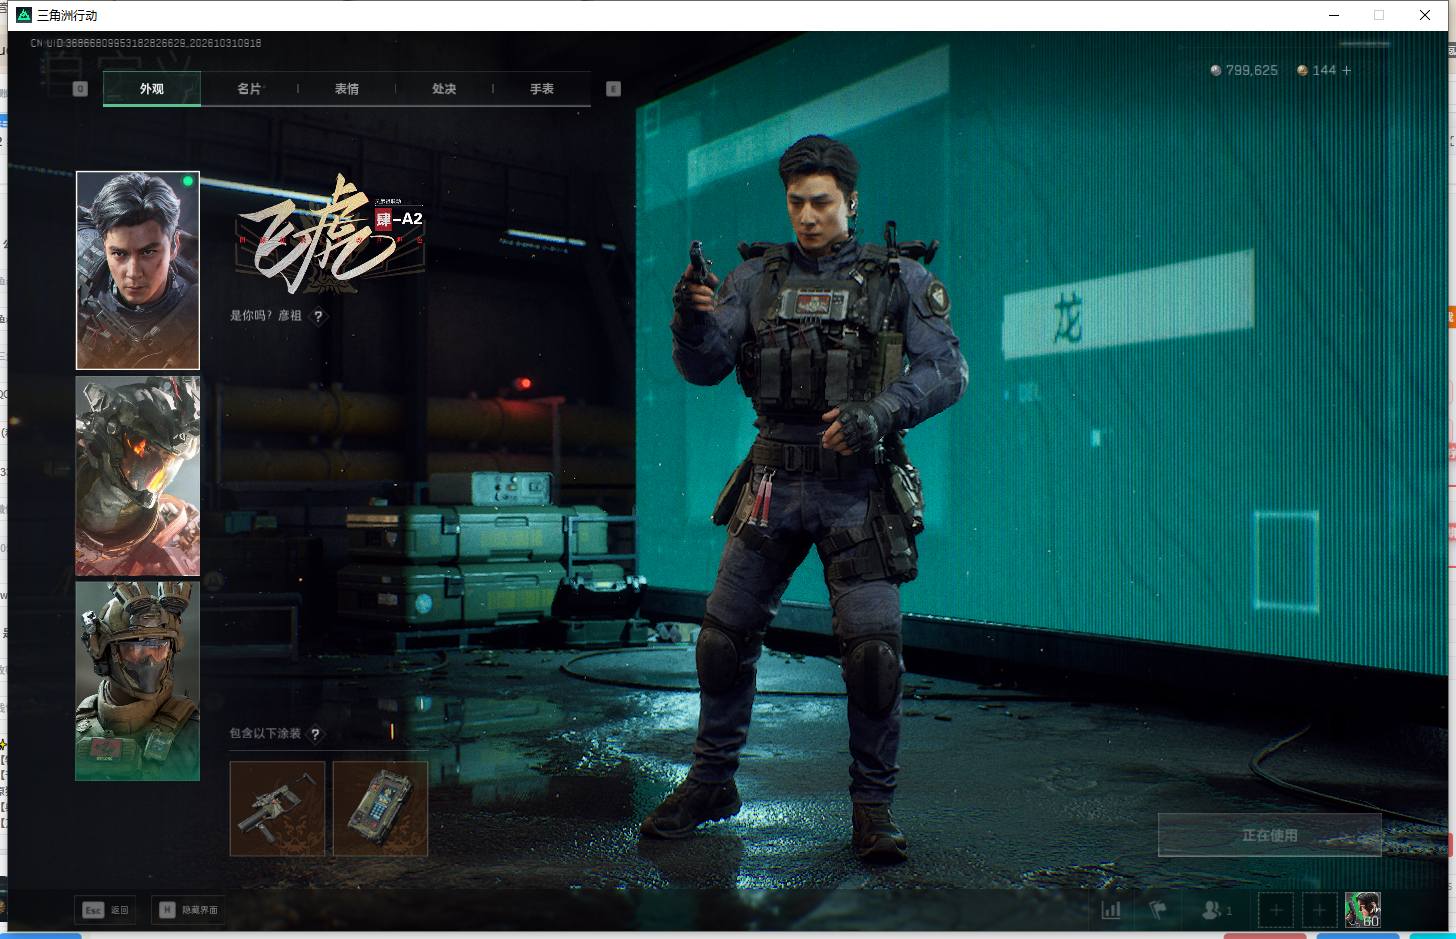Open the 处决 tab
1456x939 pixels.
tap(444, 89)
